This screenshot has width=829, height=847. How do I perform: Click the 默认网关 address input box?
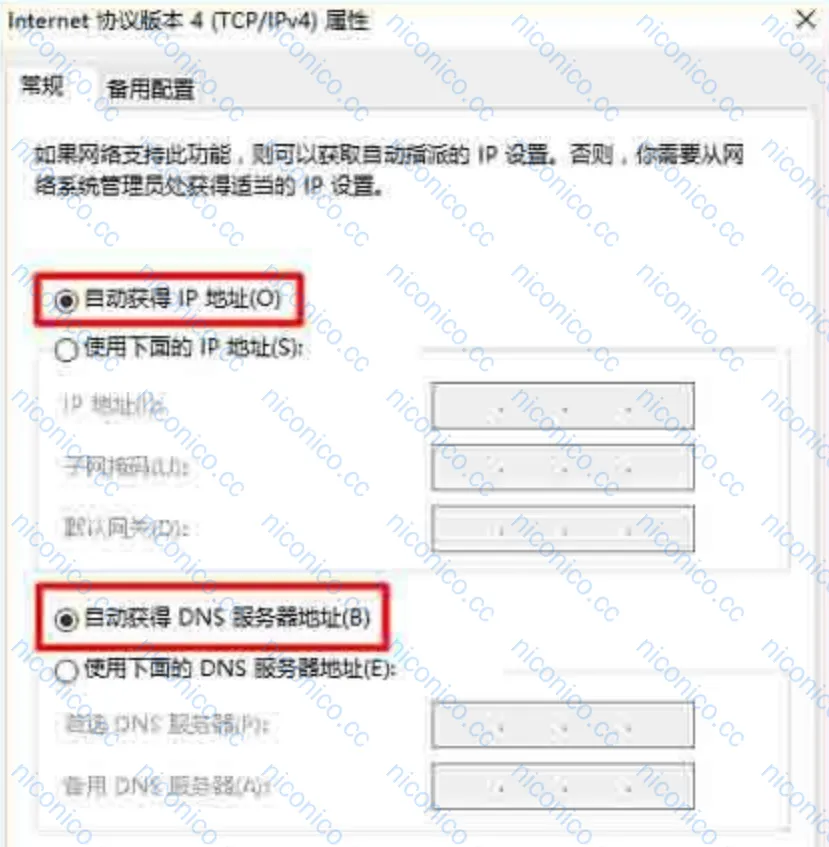coord(562,528)
